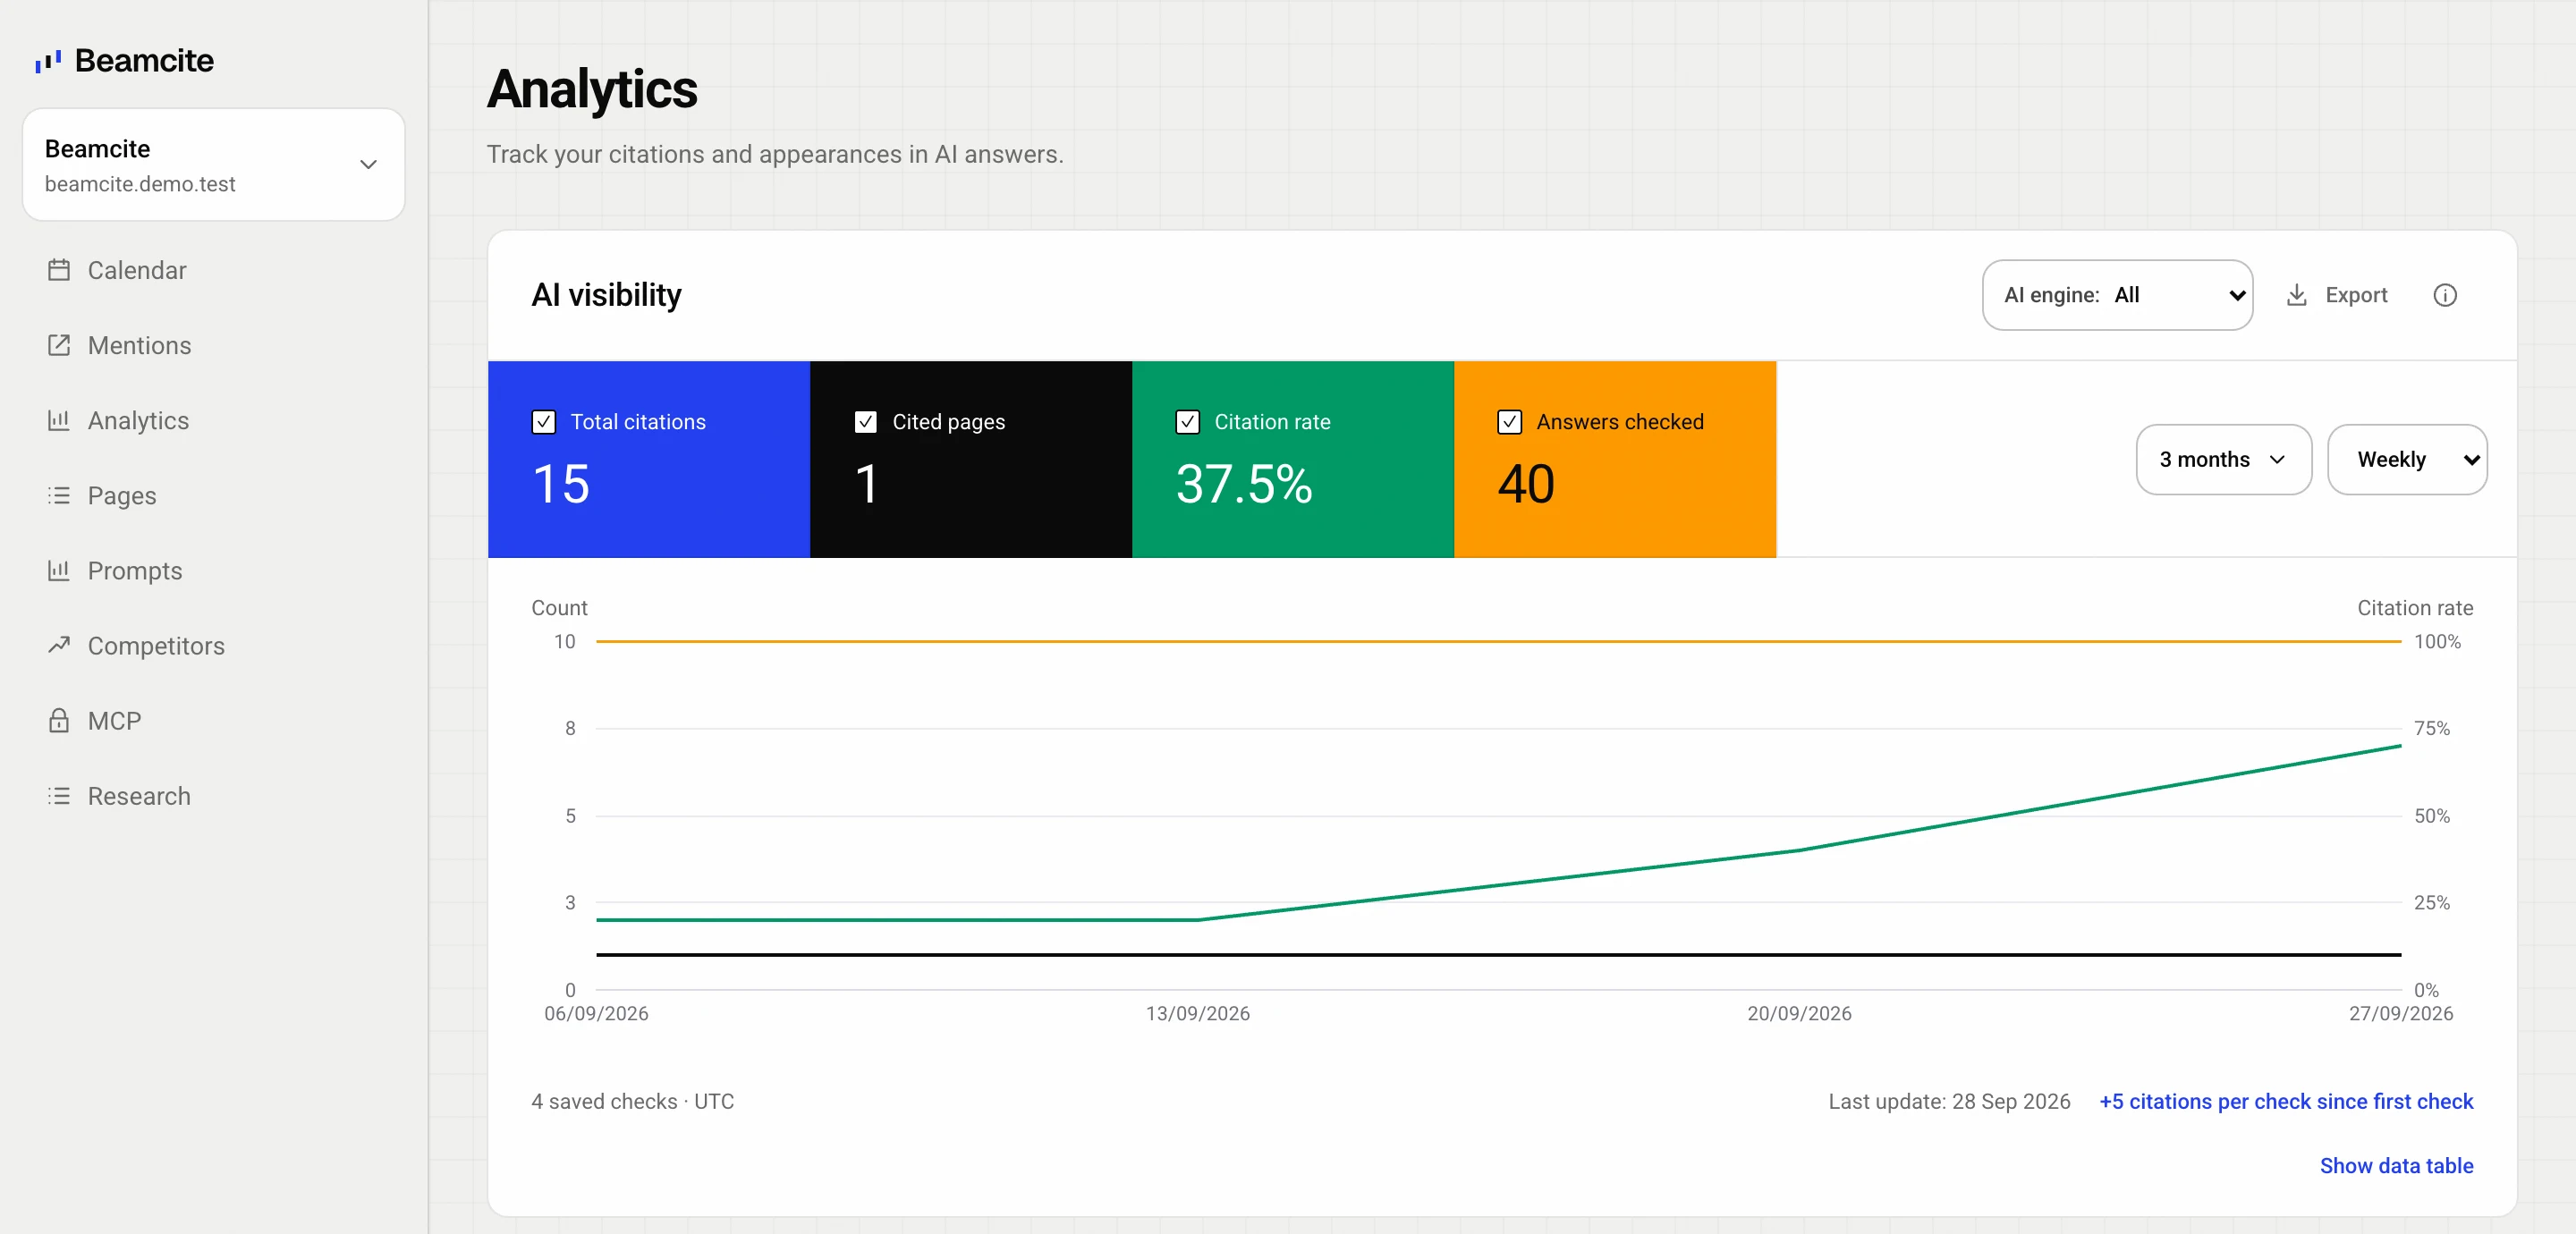Open the AI engine dropdown
The image size is (2576, 1234).
[x=2117, y=295]
